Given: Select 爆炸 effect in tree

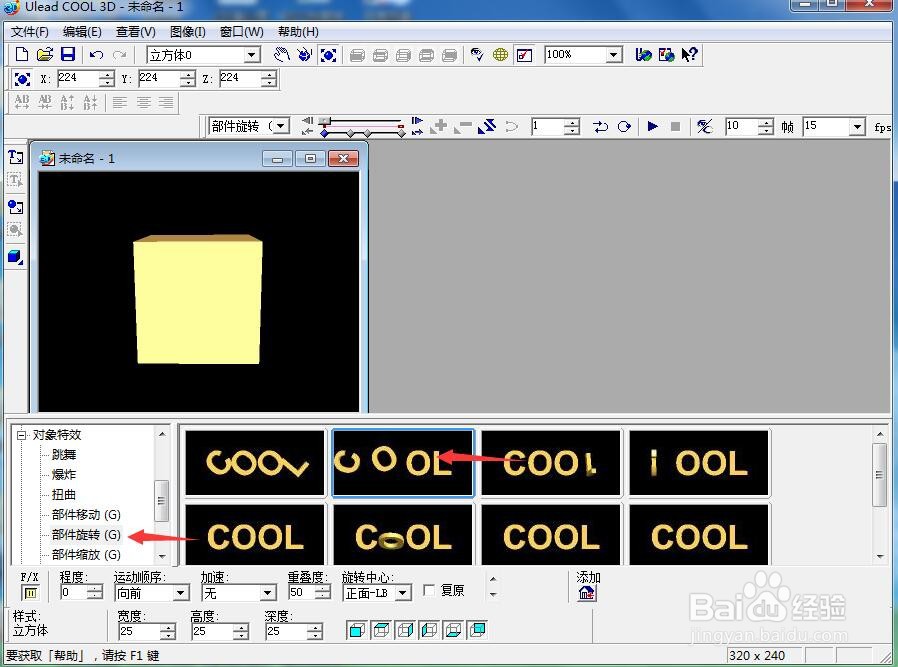Looking at the screenshot, I should point(64,475).
